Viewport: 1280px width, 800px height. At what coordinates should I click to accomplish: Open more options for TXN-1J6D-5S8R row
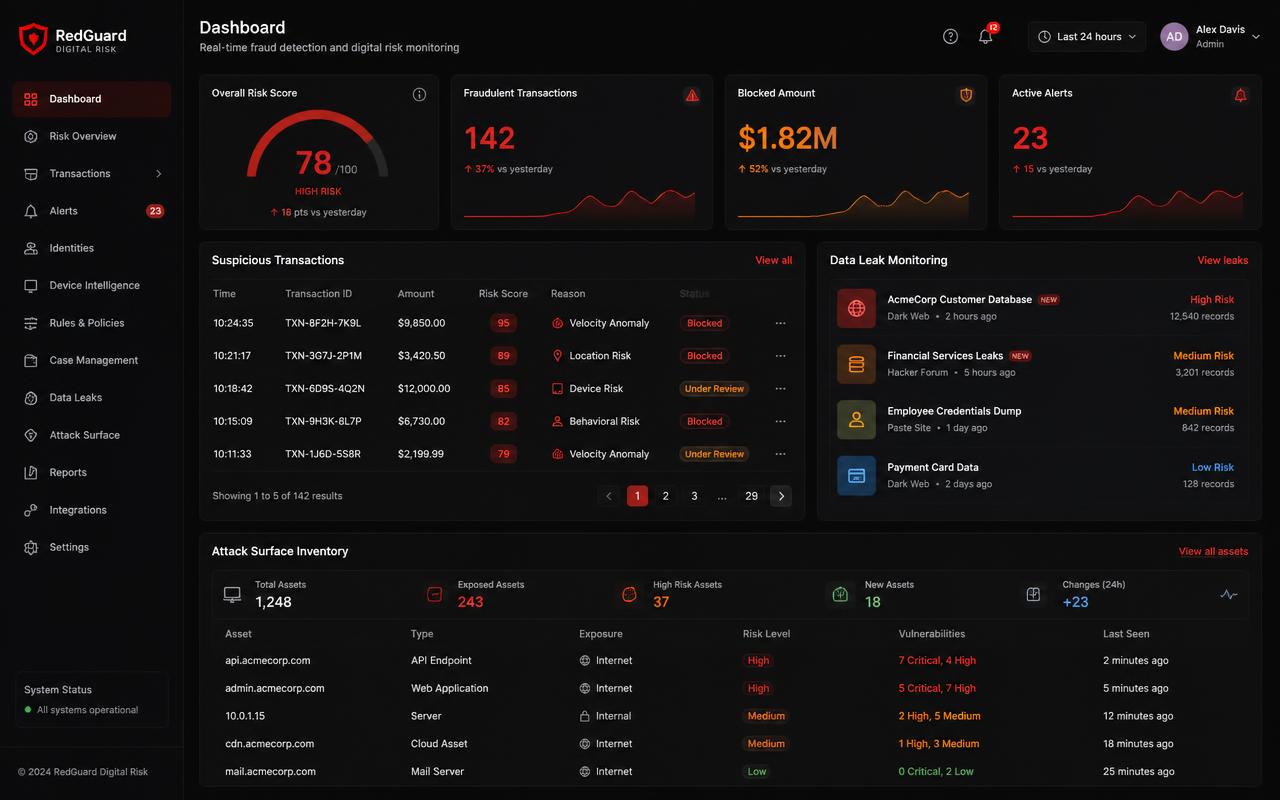coord(780,454)
